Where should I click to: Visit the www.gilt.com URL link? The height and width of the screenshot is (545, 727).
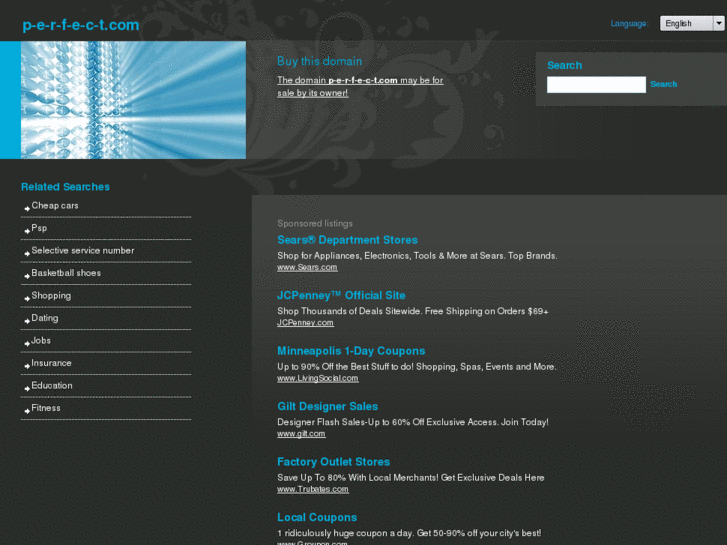(x=301, y=434)
